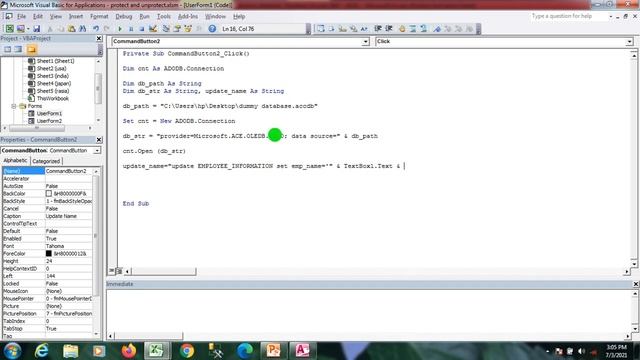Open Project Explorer from the toolbar

click(166, 29)
